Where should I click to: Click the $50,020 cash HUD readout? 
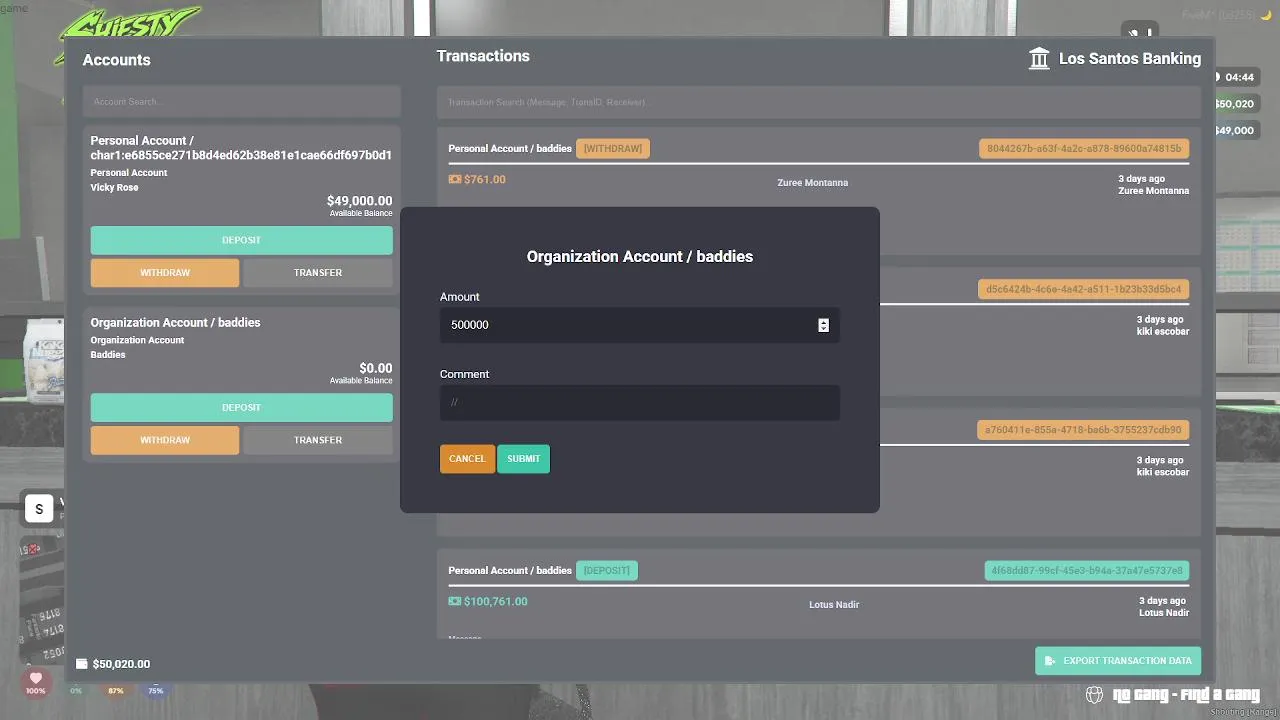pyautogui.click(x=1234, y=104)
